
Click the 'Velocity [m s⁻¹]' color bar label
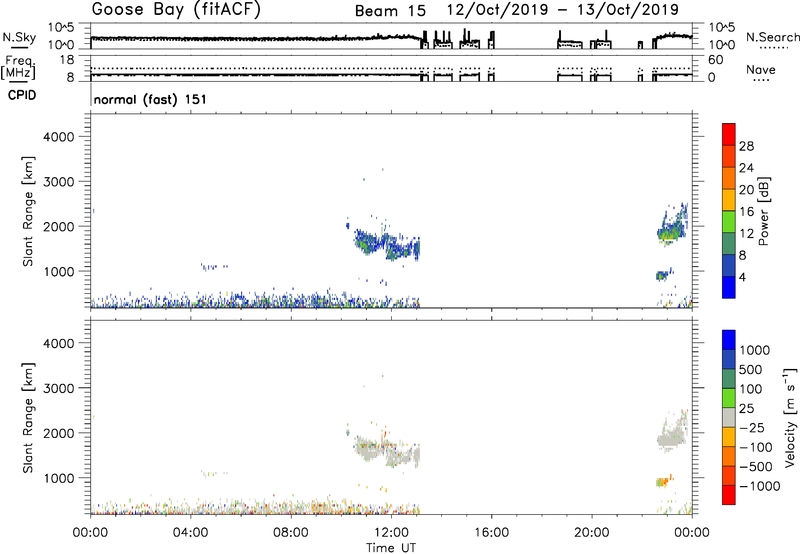point(790,417)
